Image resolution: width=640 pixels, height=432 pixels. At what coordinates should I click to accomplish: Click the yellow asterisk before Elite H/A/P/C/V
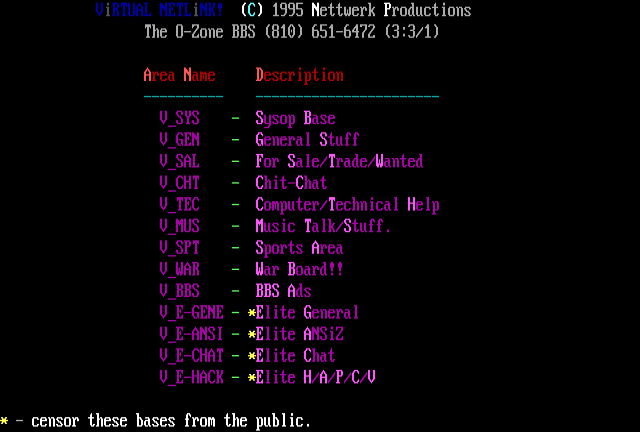251,379
